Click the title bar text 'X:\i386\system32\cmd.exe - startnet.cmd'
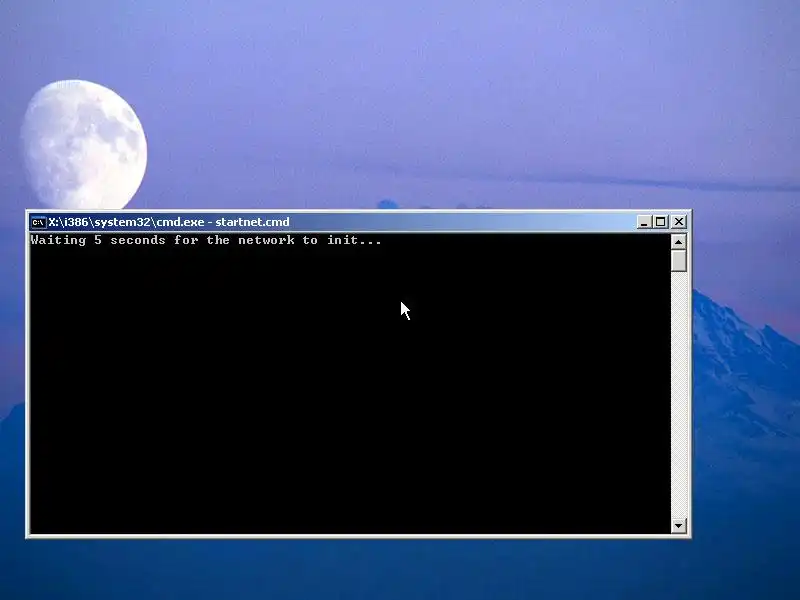800x600 pixels. 169,222
